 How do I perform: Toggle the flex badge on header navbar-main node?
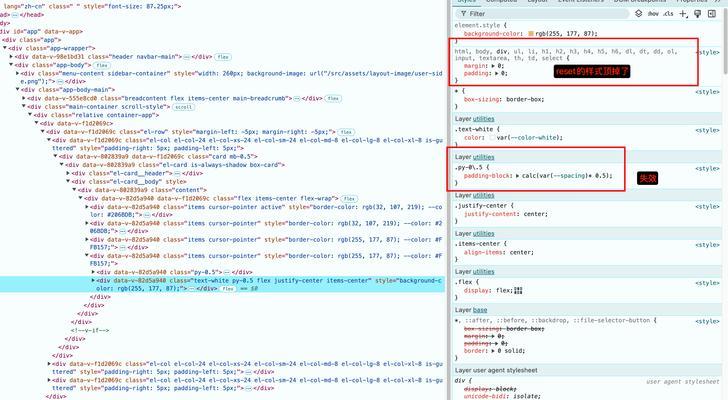(223, 57)
